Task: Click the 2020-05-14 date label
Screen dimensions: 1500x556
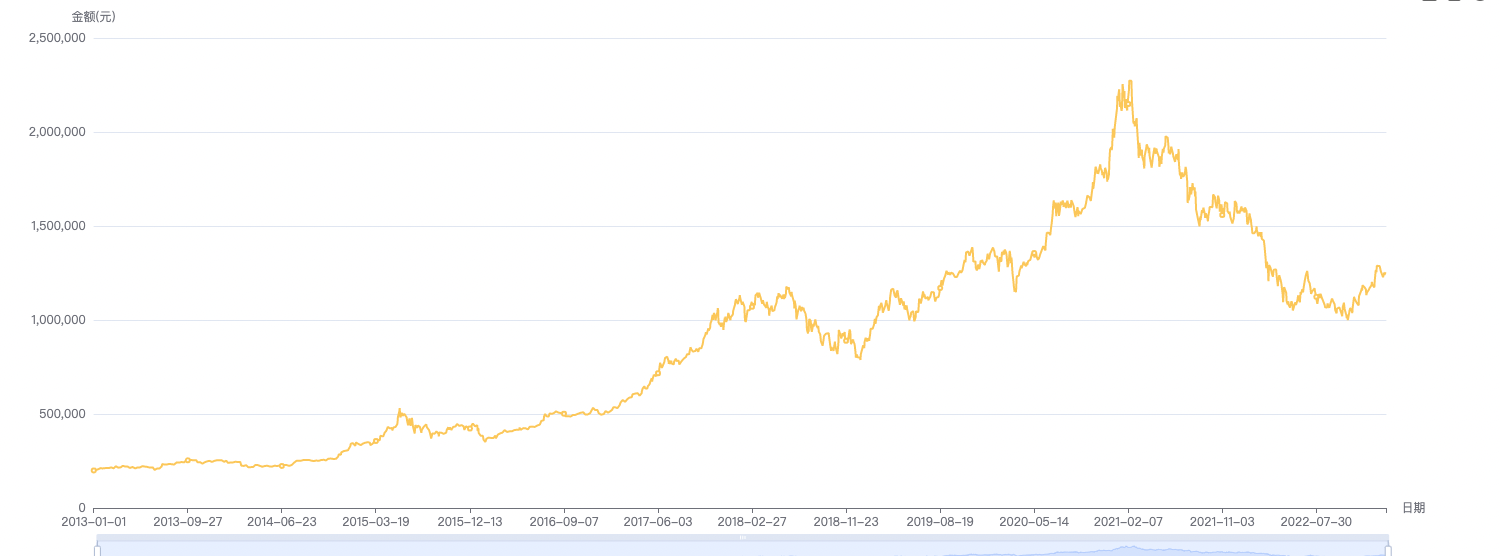Action: (x=1034, y=522)
